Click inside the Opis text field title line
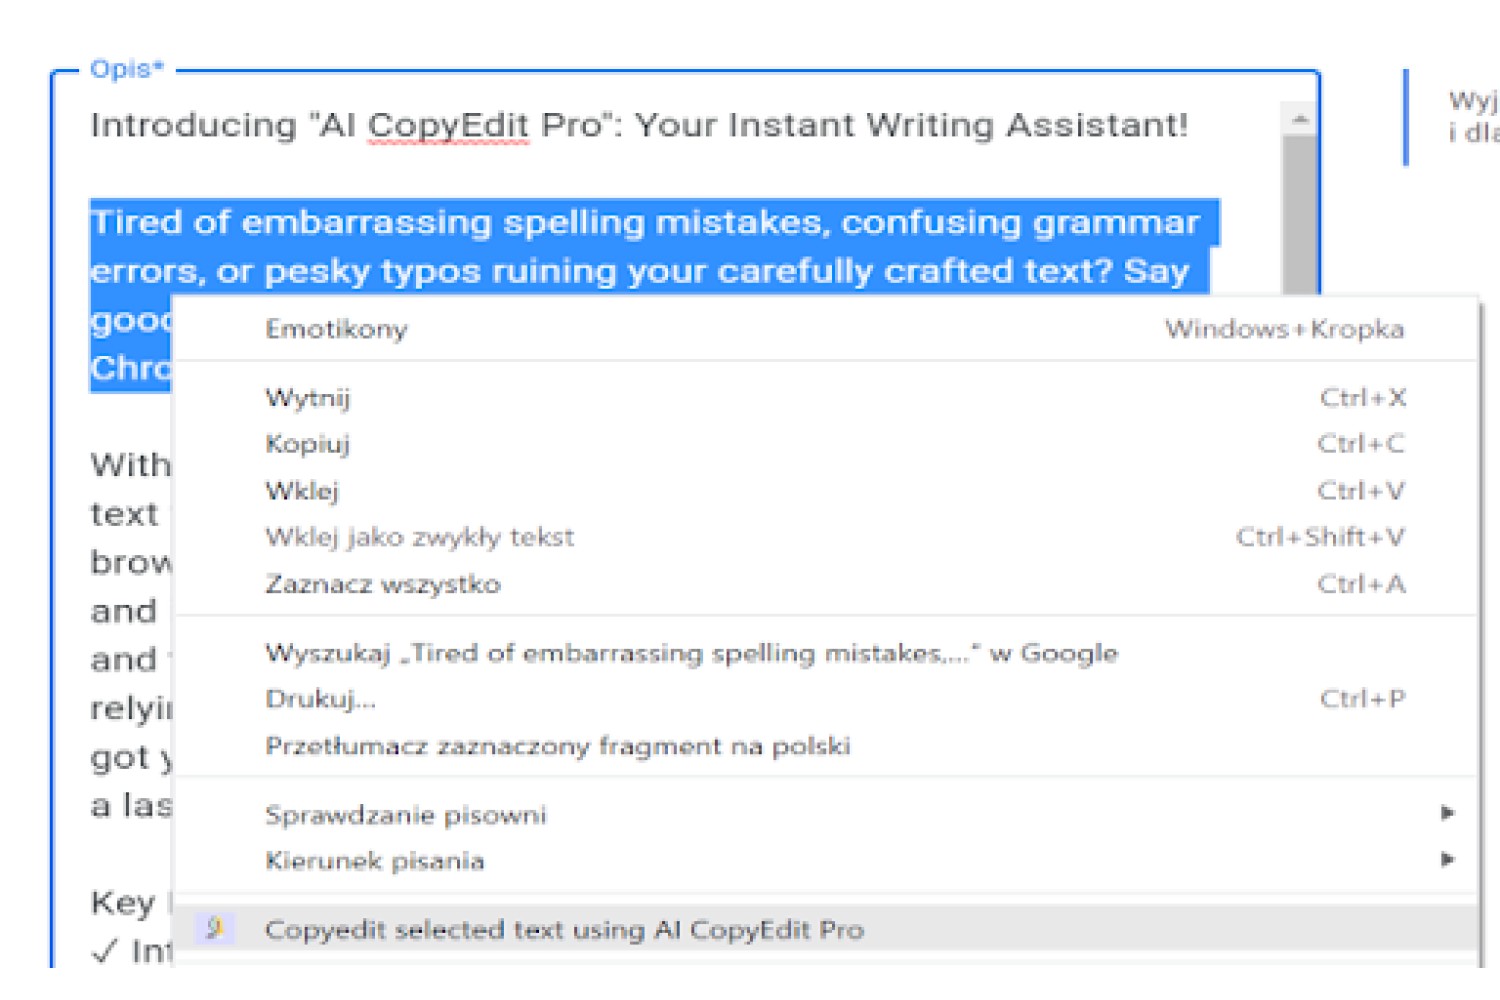 pyautogui.click(x=638, y=126)
